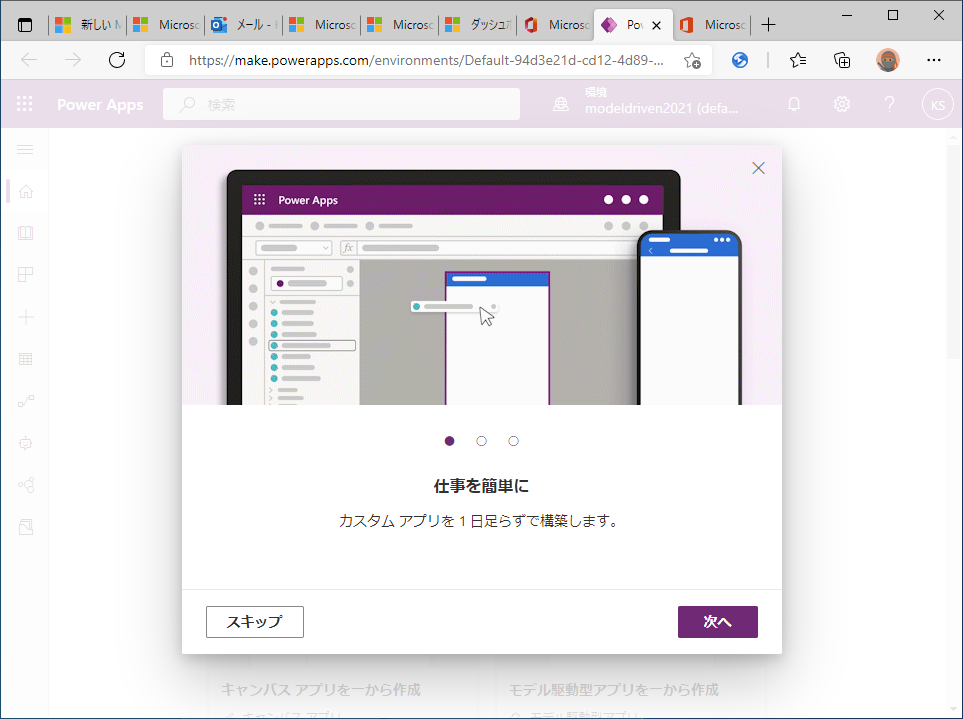Screen dimensions: 963x719
Task: Click the Power Apps header title
Action: pyautogui.click(x=100, y=104)
